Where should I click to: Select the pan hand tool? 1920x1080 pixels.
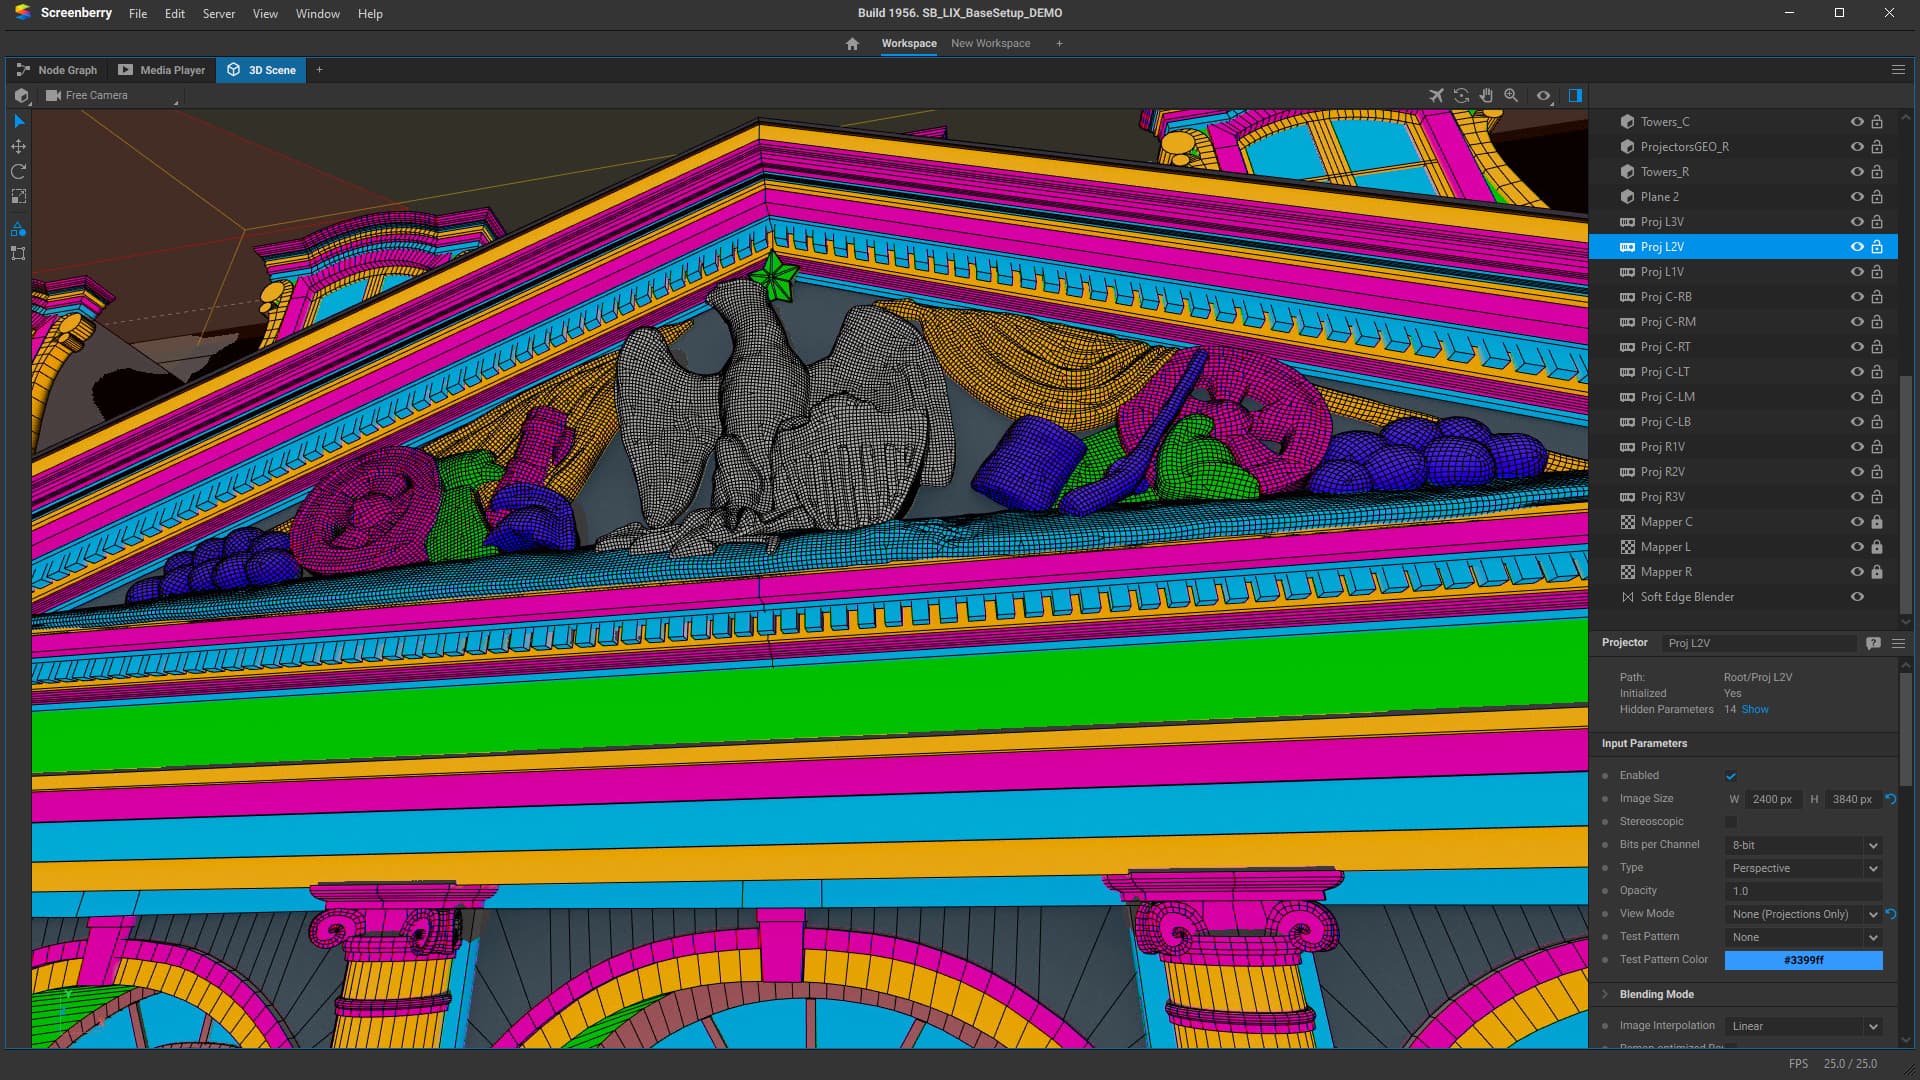[1486, 96]
